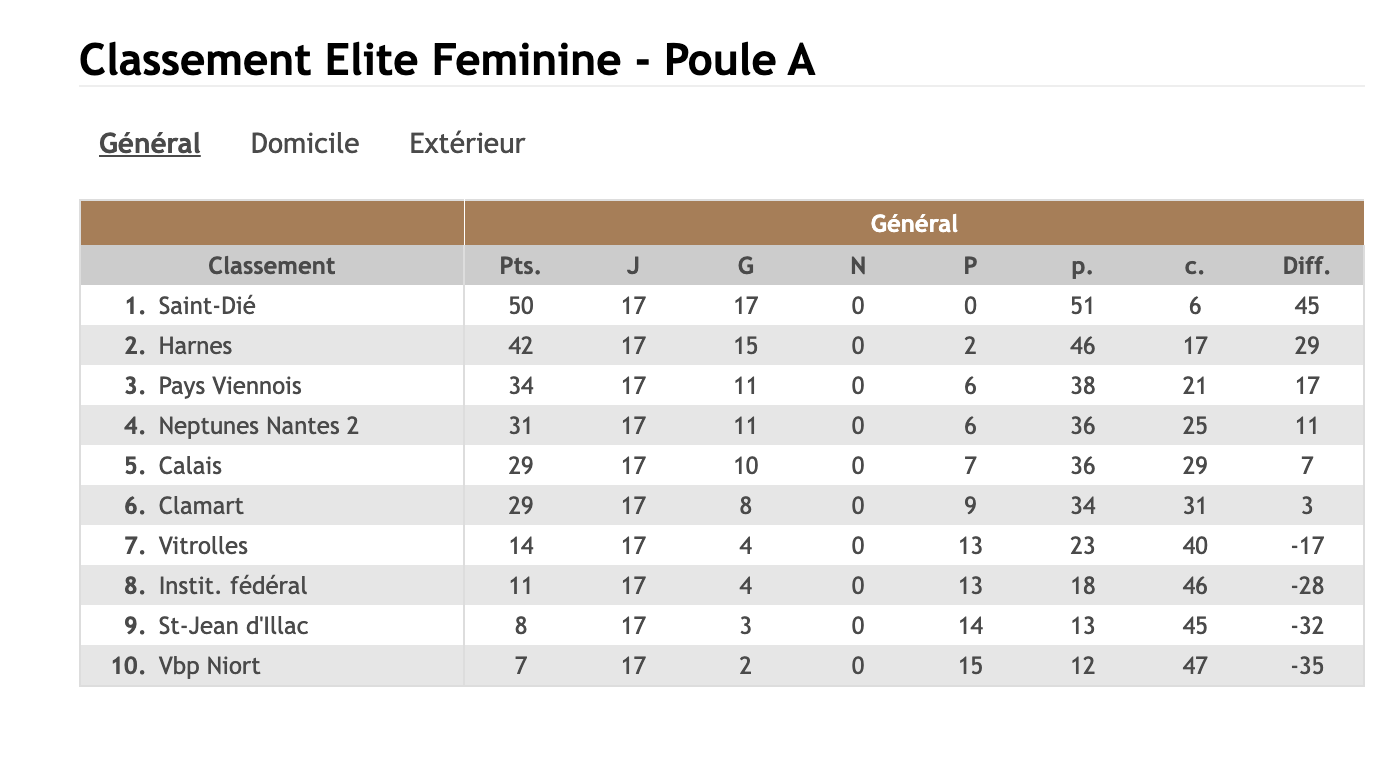
Task: Click the brown Général table header
Action: click(x=914, y=224)
